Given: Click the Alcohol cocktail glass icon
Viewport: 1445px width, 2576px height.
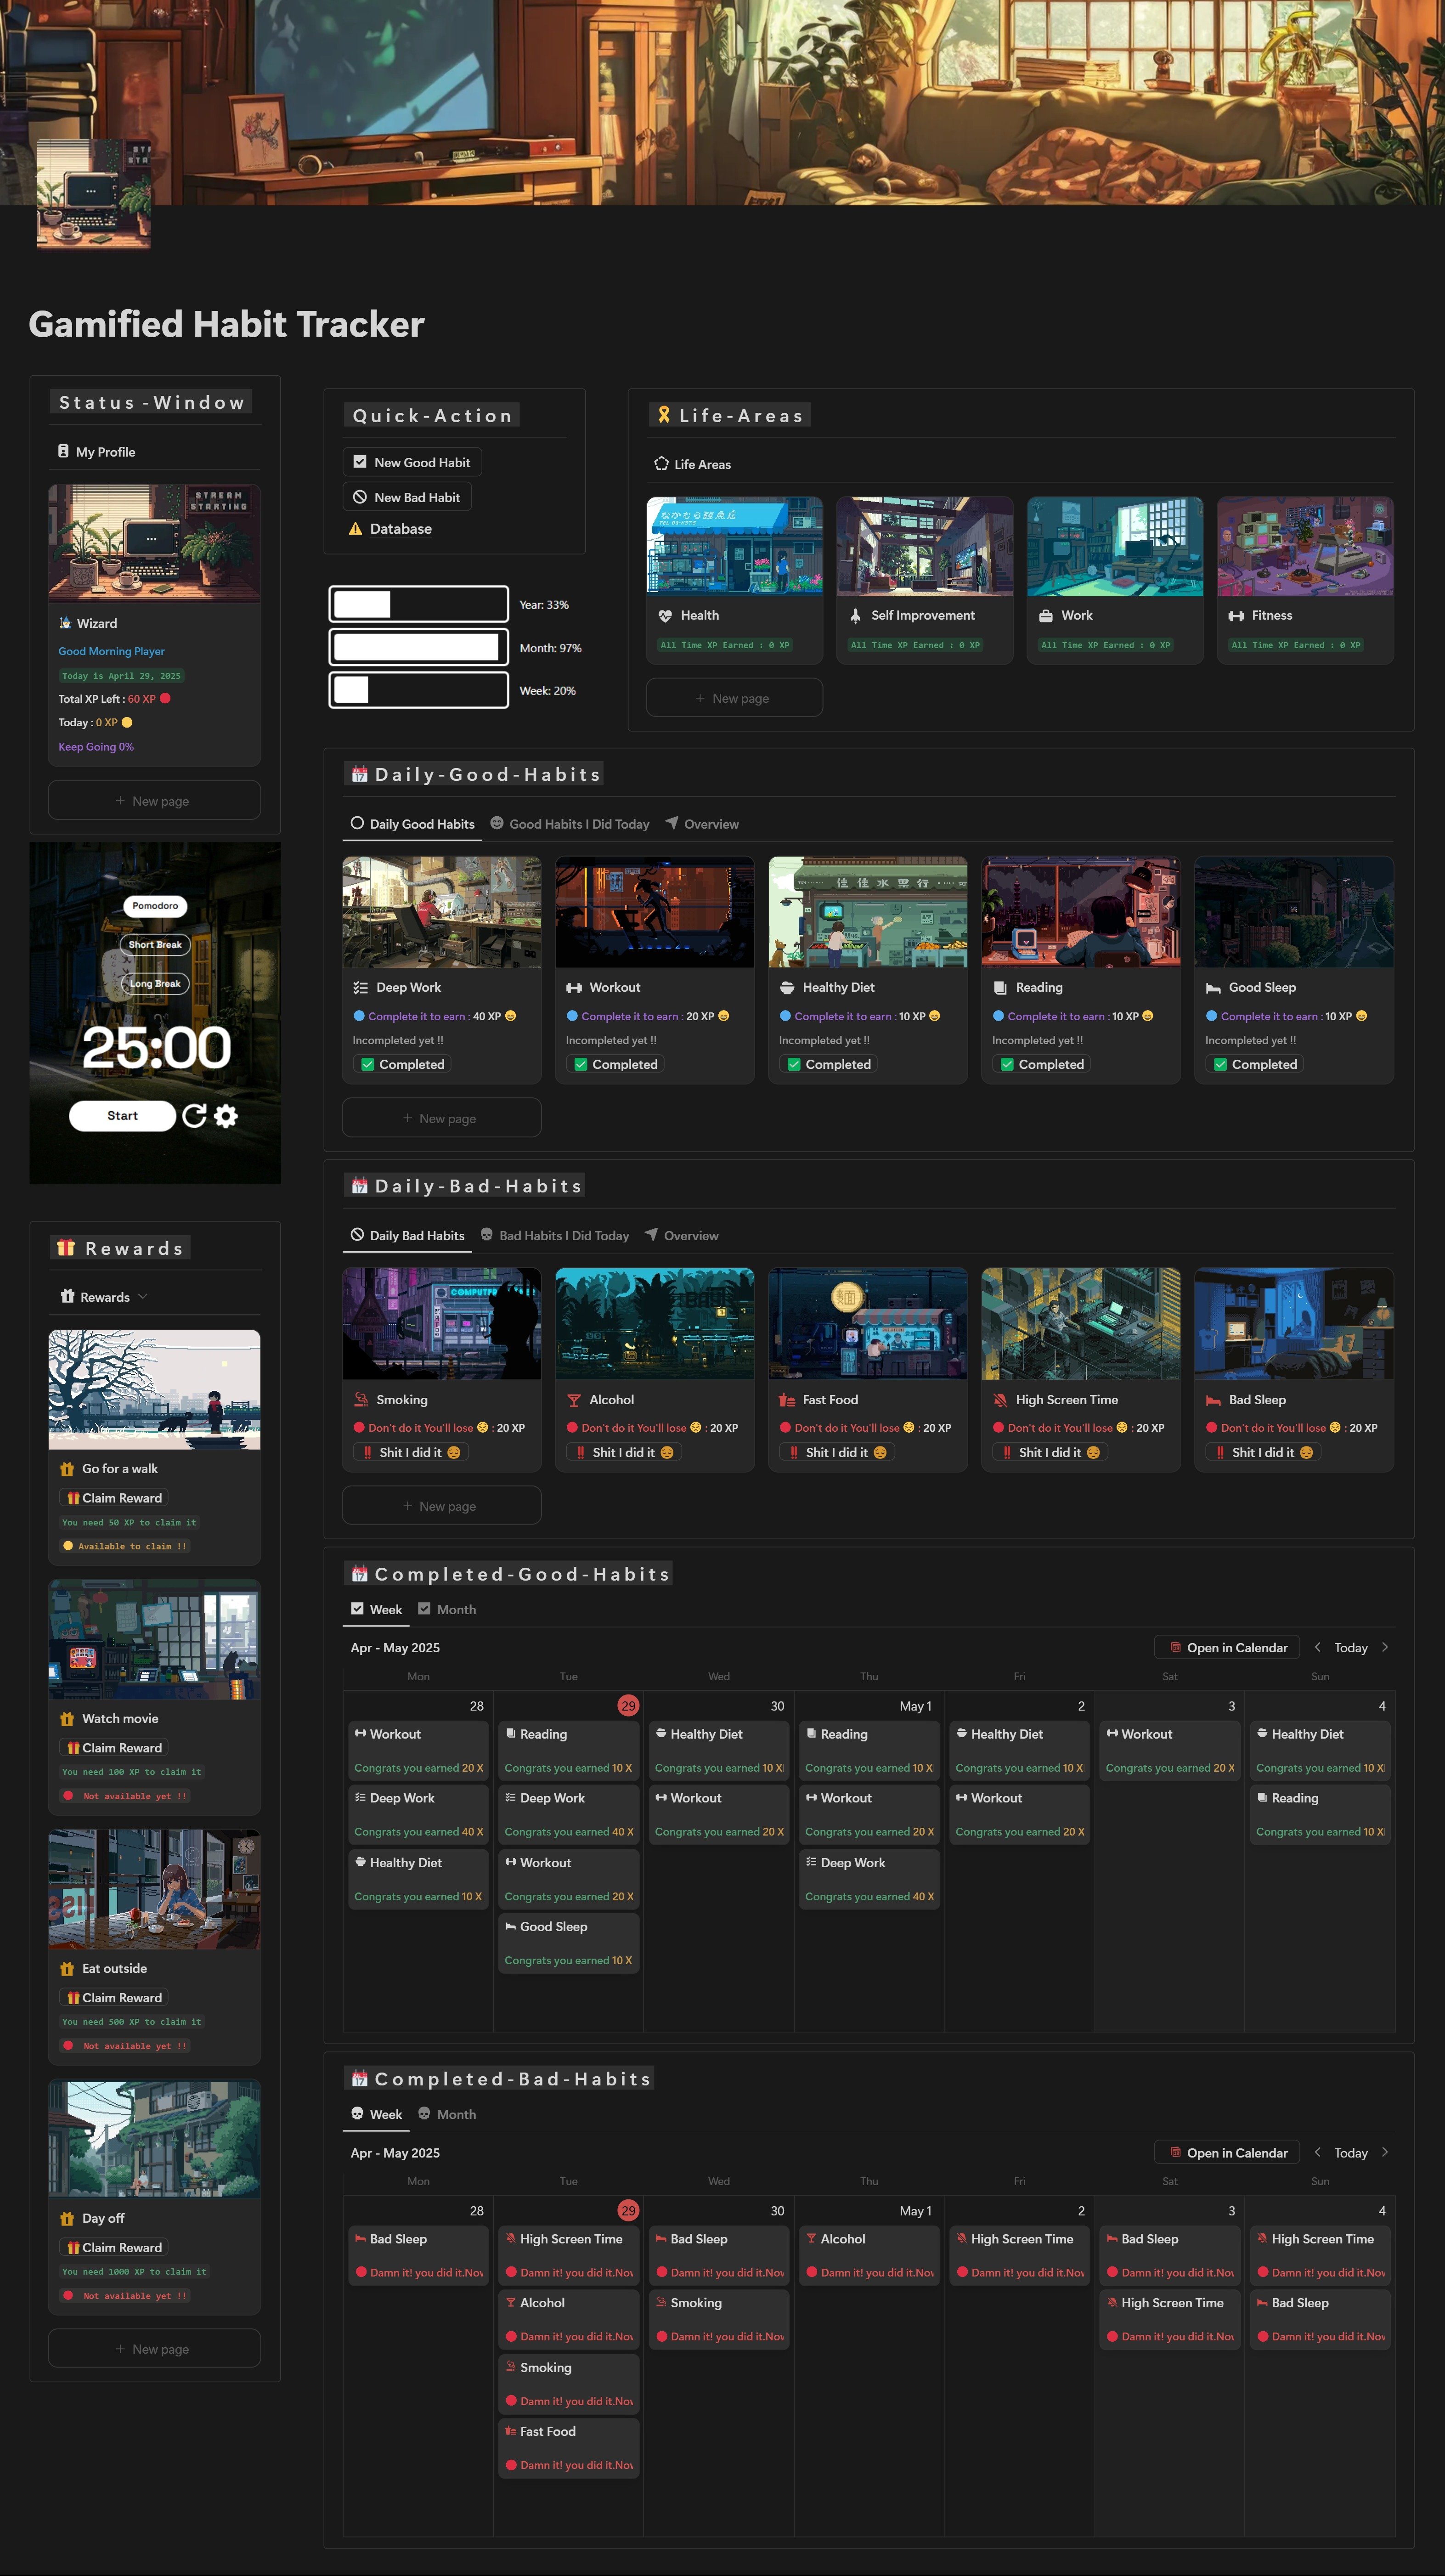Looking at the screenshot, I should pyautogui.click(x=574, y=1400).
